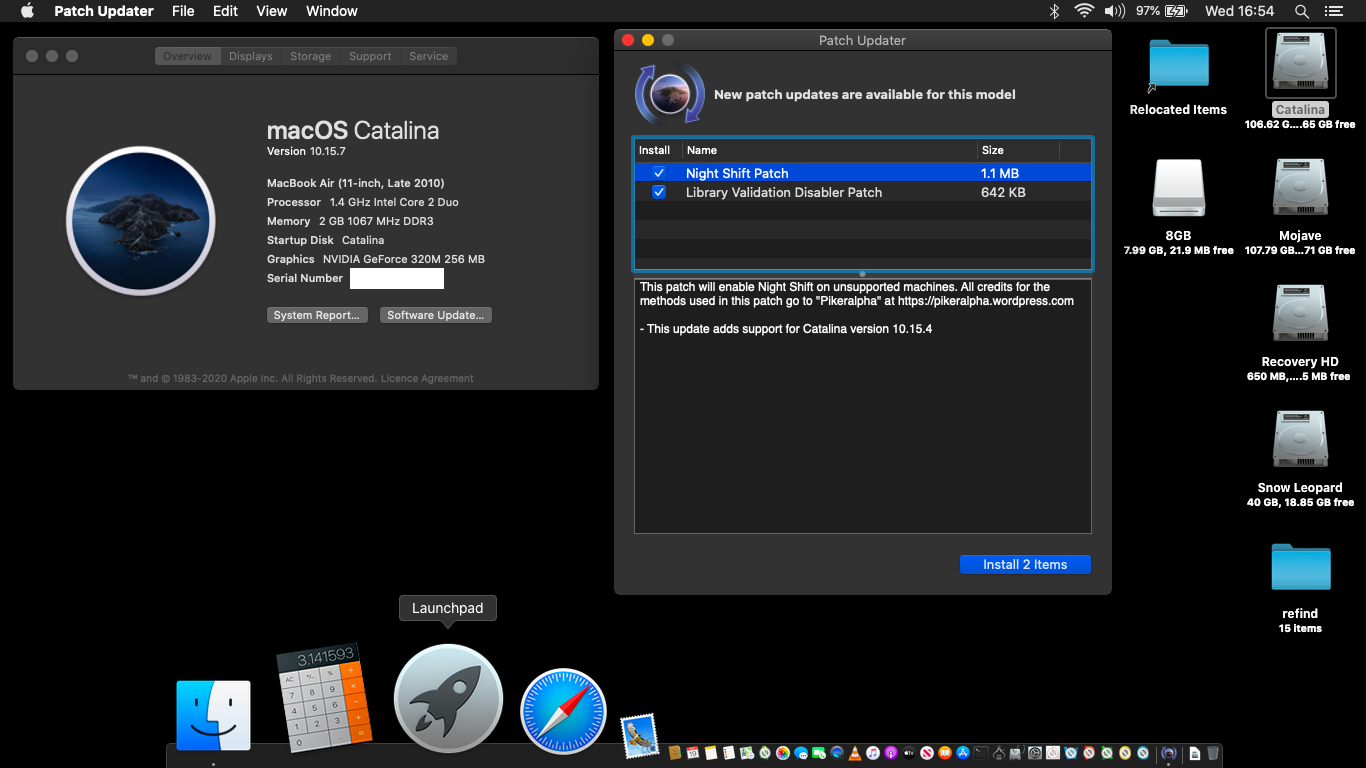Select the 8GB removable drive icon

tap(1178, 187)
